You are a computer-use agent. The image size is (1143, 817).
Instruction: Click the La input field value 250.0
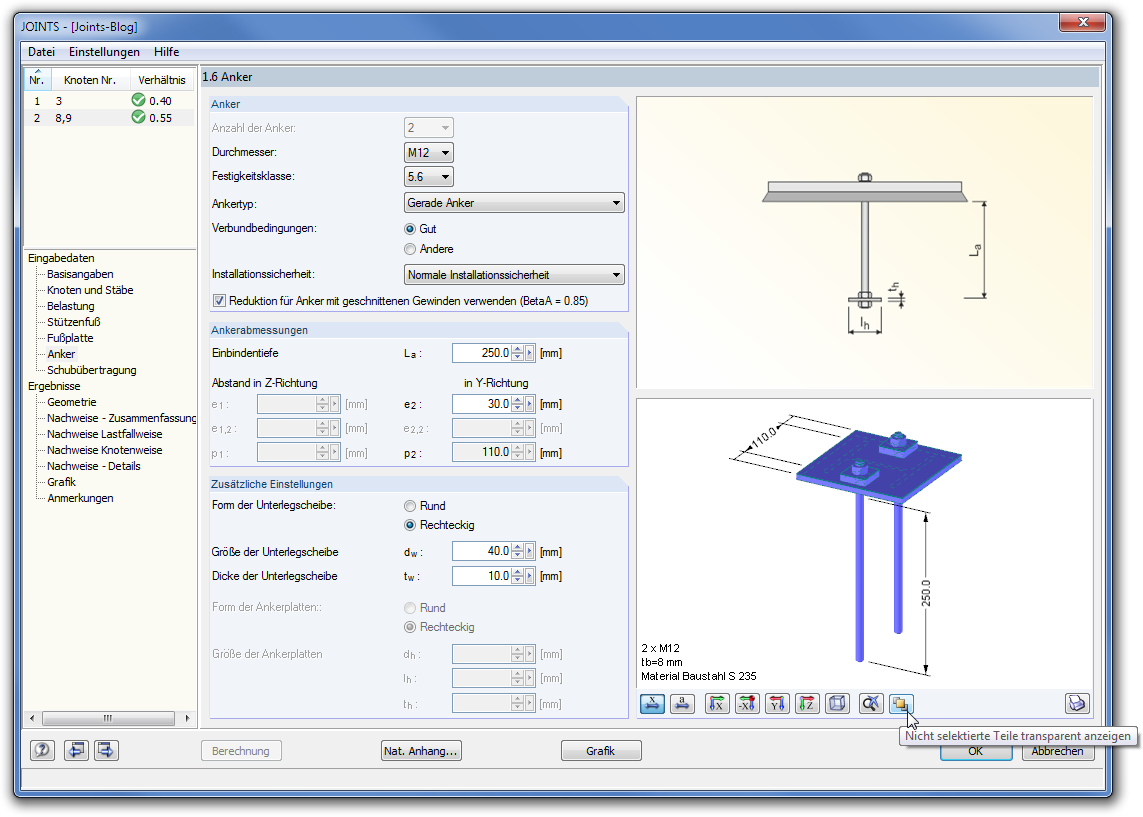482,353
